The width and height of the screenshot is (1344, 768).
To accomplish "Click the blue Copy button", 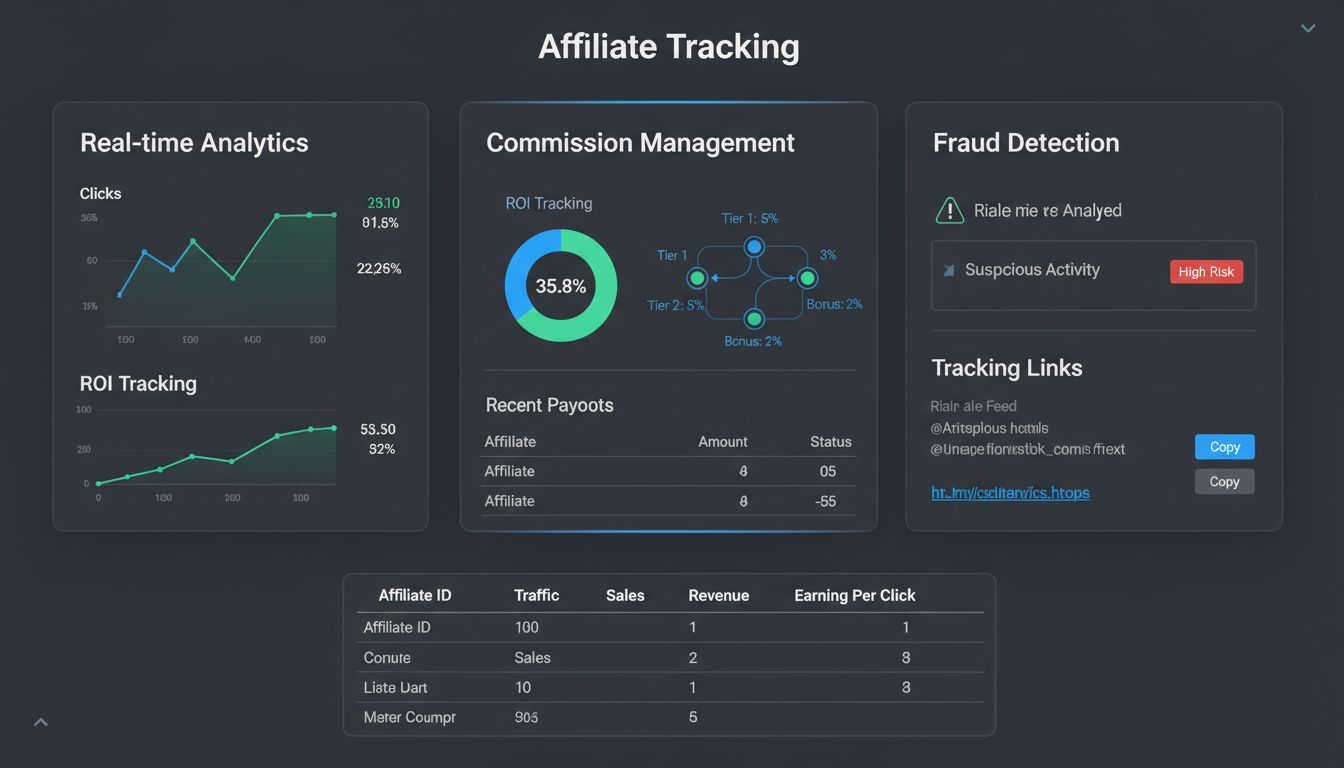I will 1224,447.
